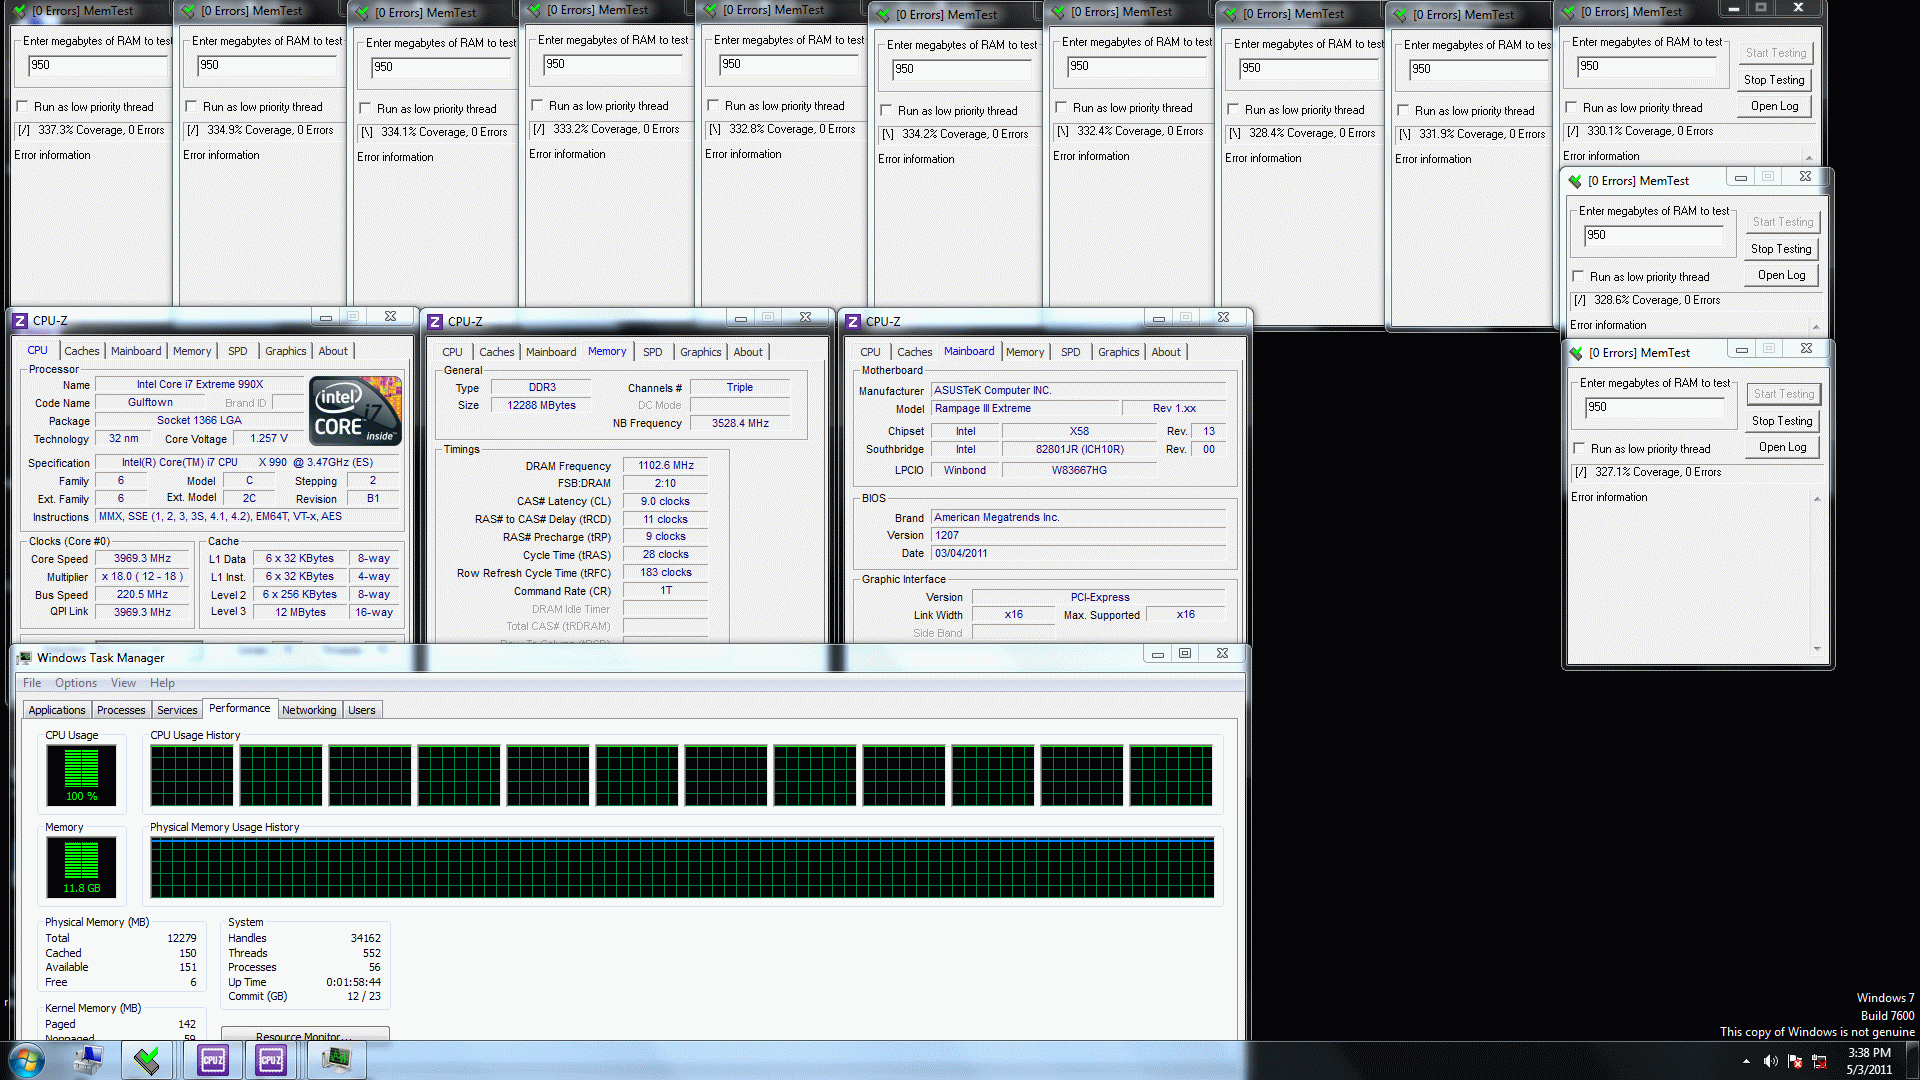Stop Testing in the 330.1% coverage MemTest
Image resolution: width=1920 pixels, height=1080 pixels.
(1775, 80)
